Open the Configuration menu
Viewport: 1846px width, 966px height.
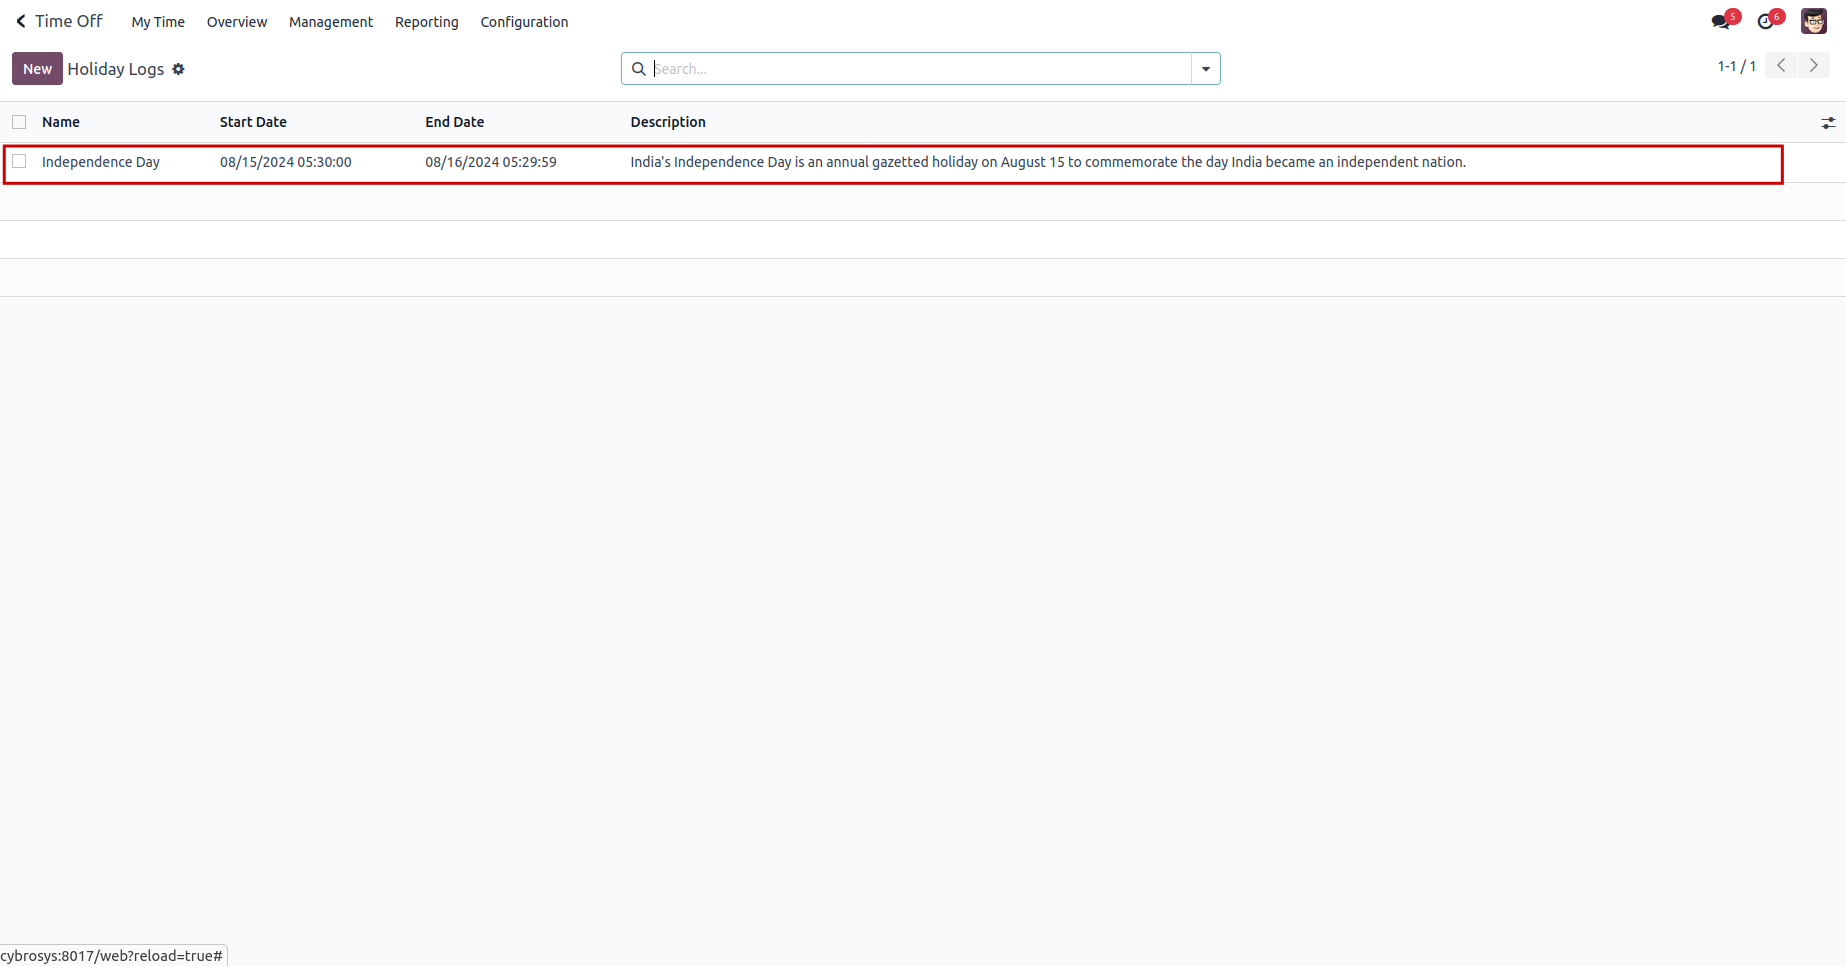[x=524, y=22]
